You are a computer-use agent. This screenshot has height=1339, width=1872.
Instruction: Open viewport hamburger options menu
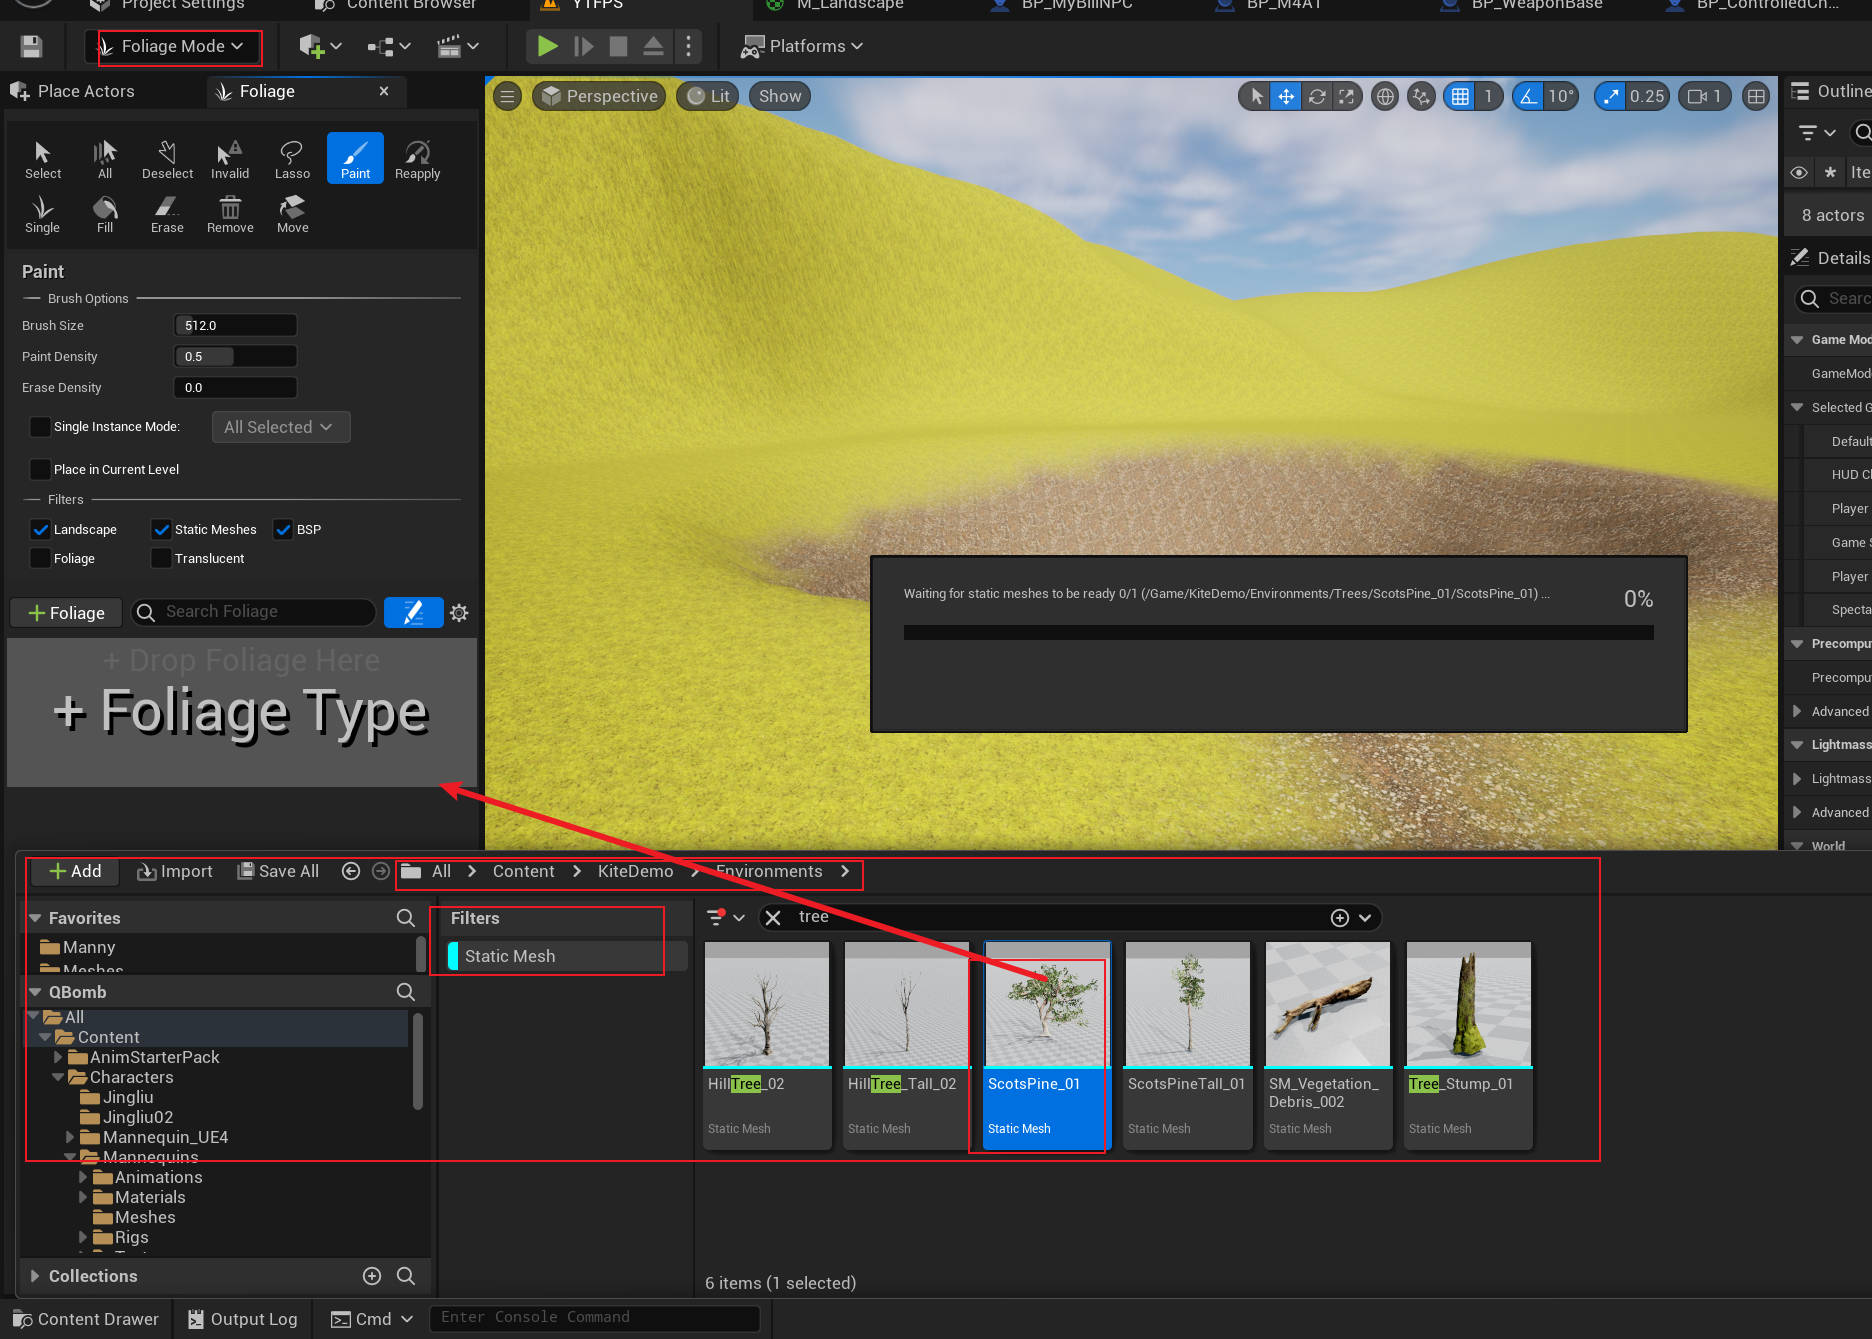507,96
